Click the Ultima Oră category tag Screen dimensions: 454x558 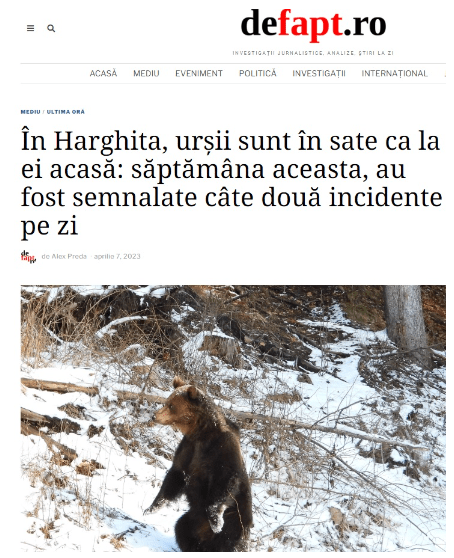point(65,112)
